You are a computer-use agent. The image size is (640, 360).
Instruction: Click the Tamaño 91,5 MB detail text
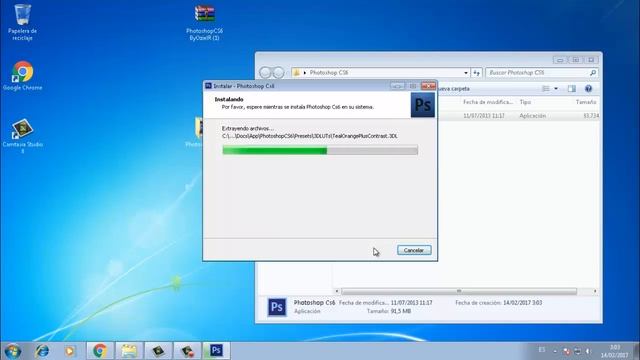click(389, 311)
